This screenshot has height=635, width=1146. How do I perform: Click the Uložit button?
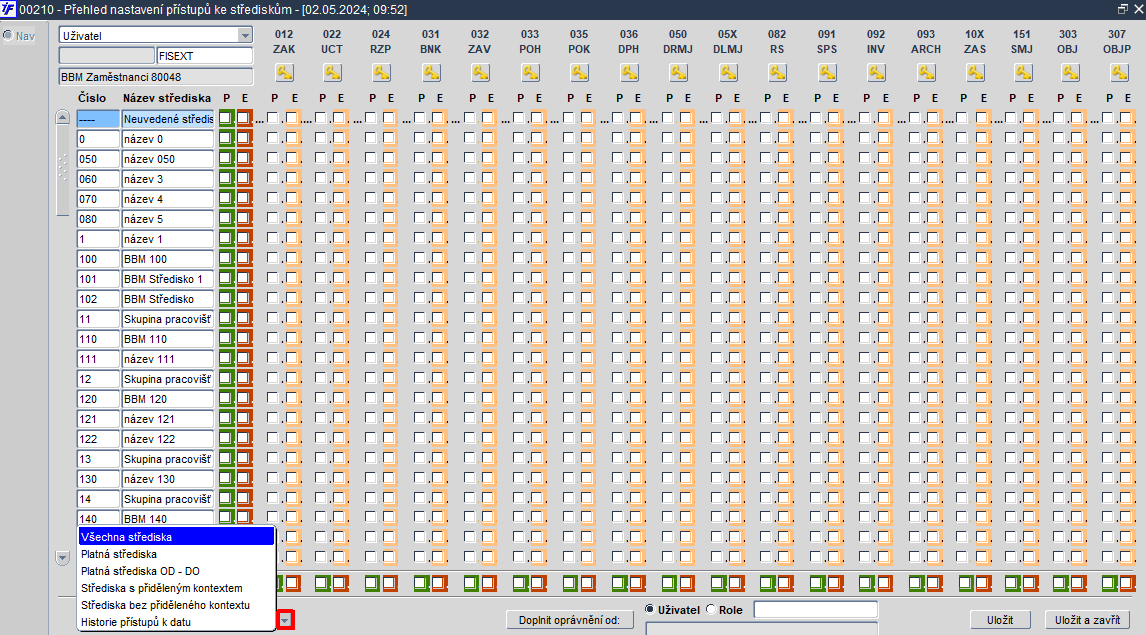tap(1000, 620)
